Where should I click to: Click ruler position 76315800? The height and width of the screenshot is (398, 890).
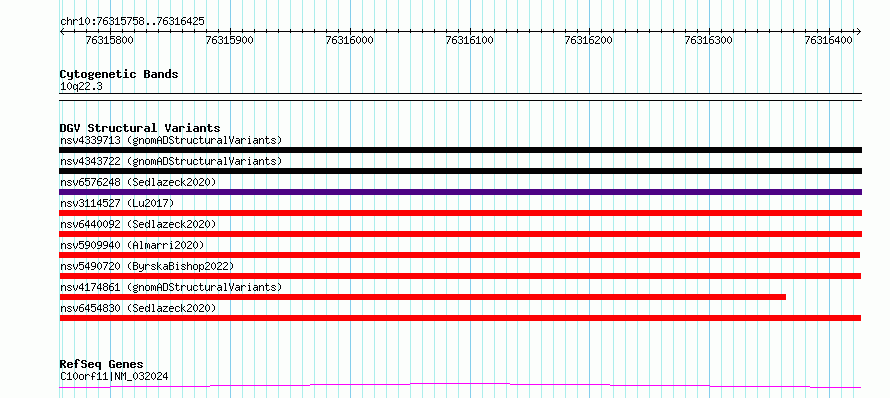tap(110, 40)
